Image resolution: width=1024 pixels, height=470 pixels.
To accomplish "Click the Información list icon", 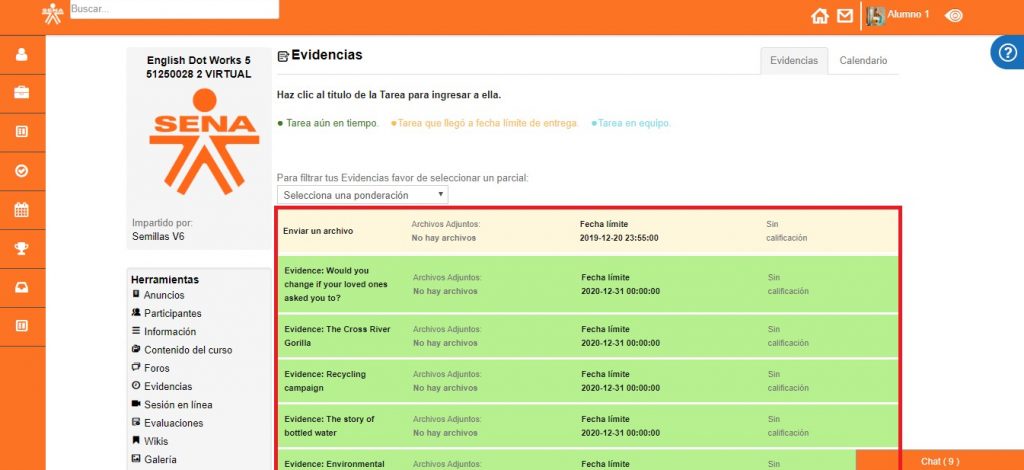I will click(x=136, y=331).
